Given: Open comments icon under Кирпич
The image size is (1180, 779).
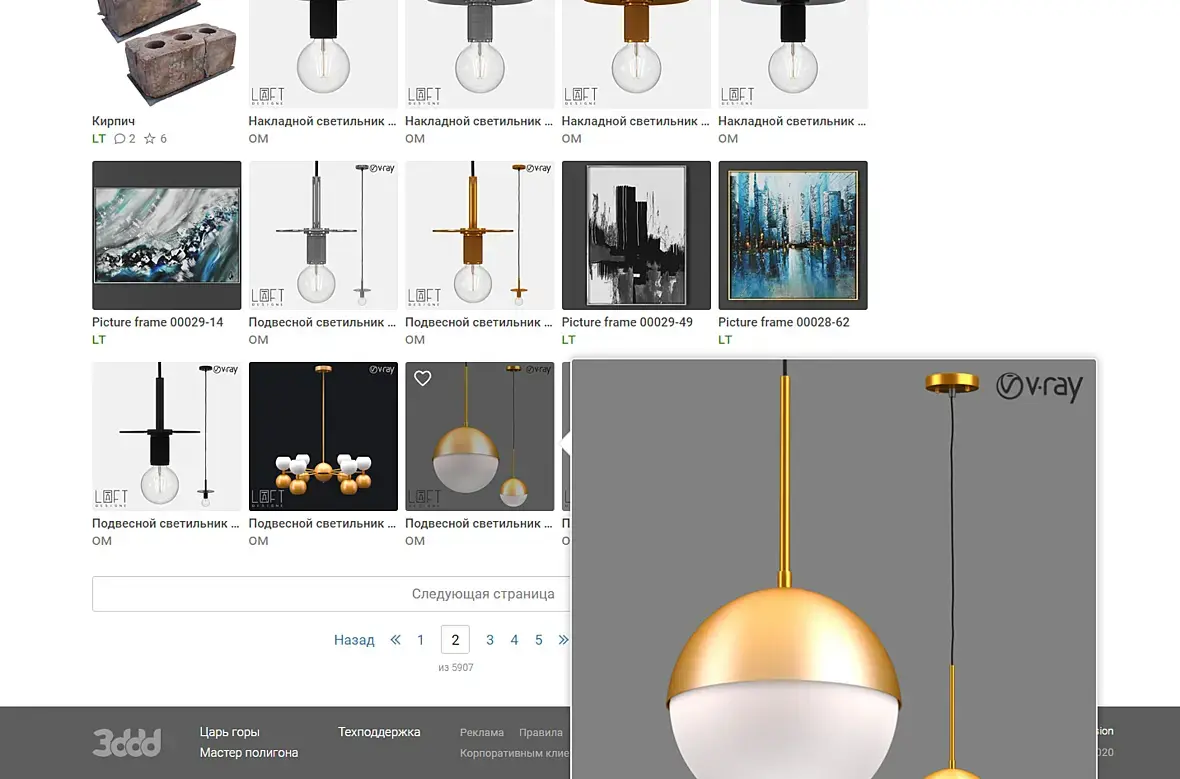Looking at the screenshot, I should click(x=120, y=138).
